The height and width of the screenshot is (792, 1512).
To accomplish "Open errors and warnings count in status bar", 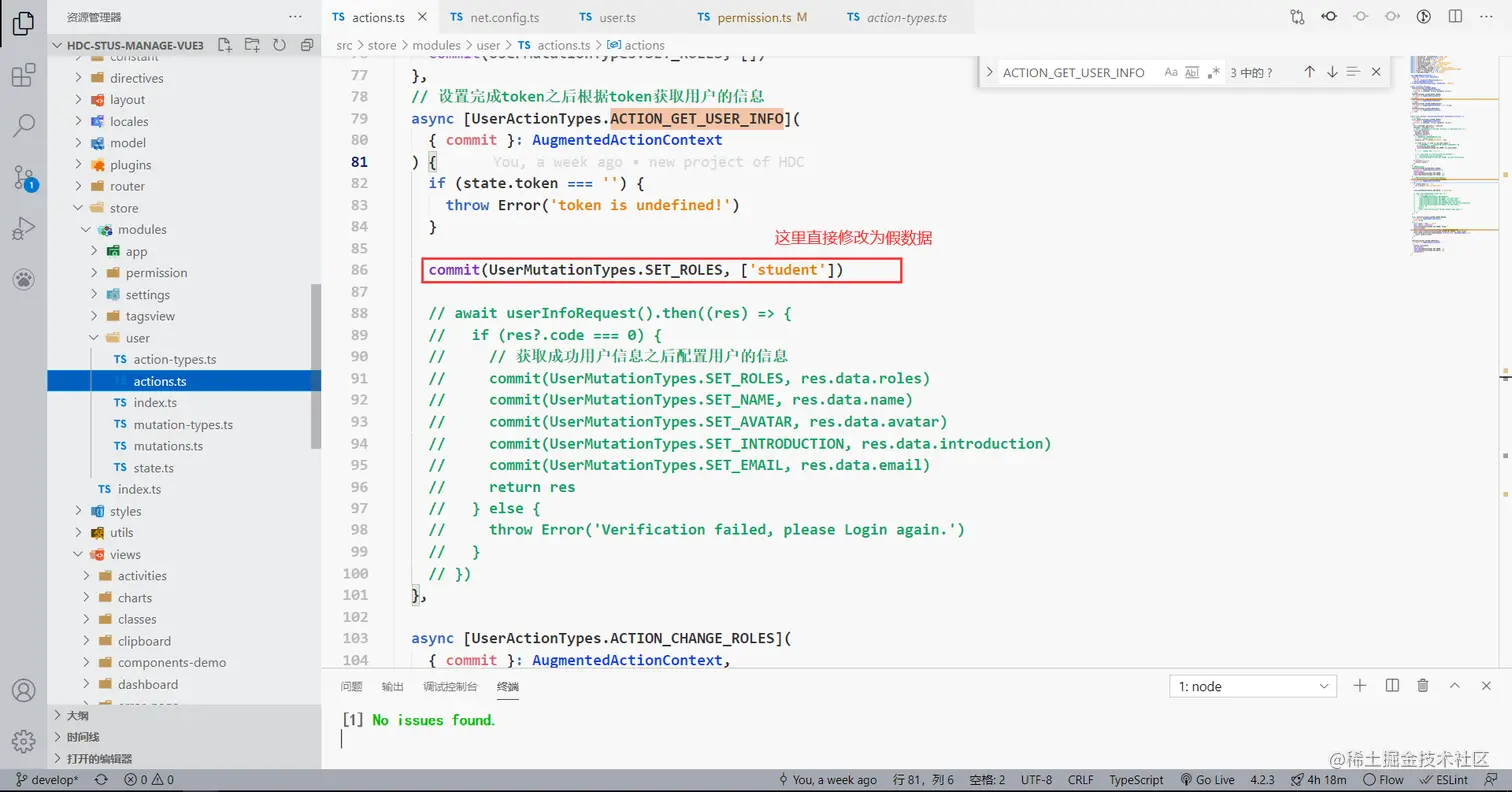I will tap(149, 780).
